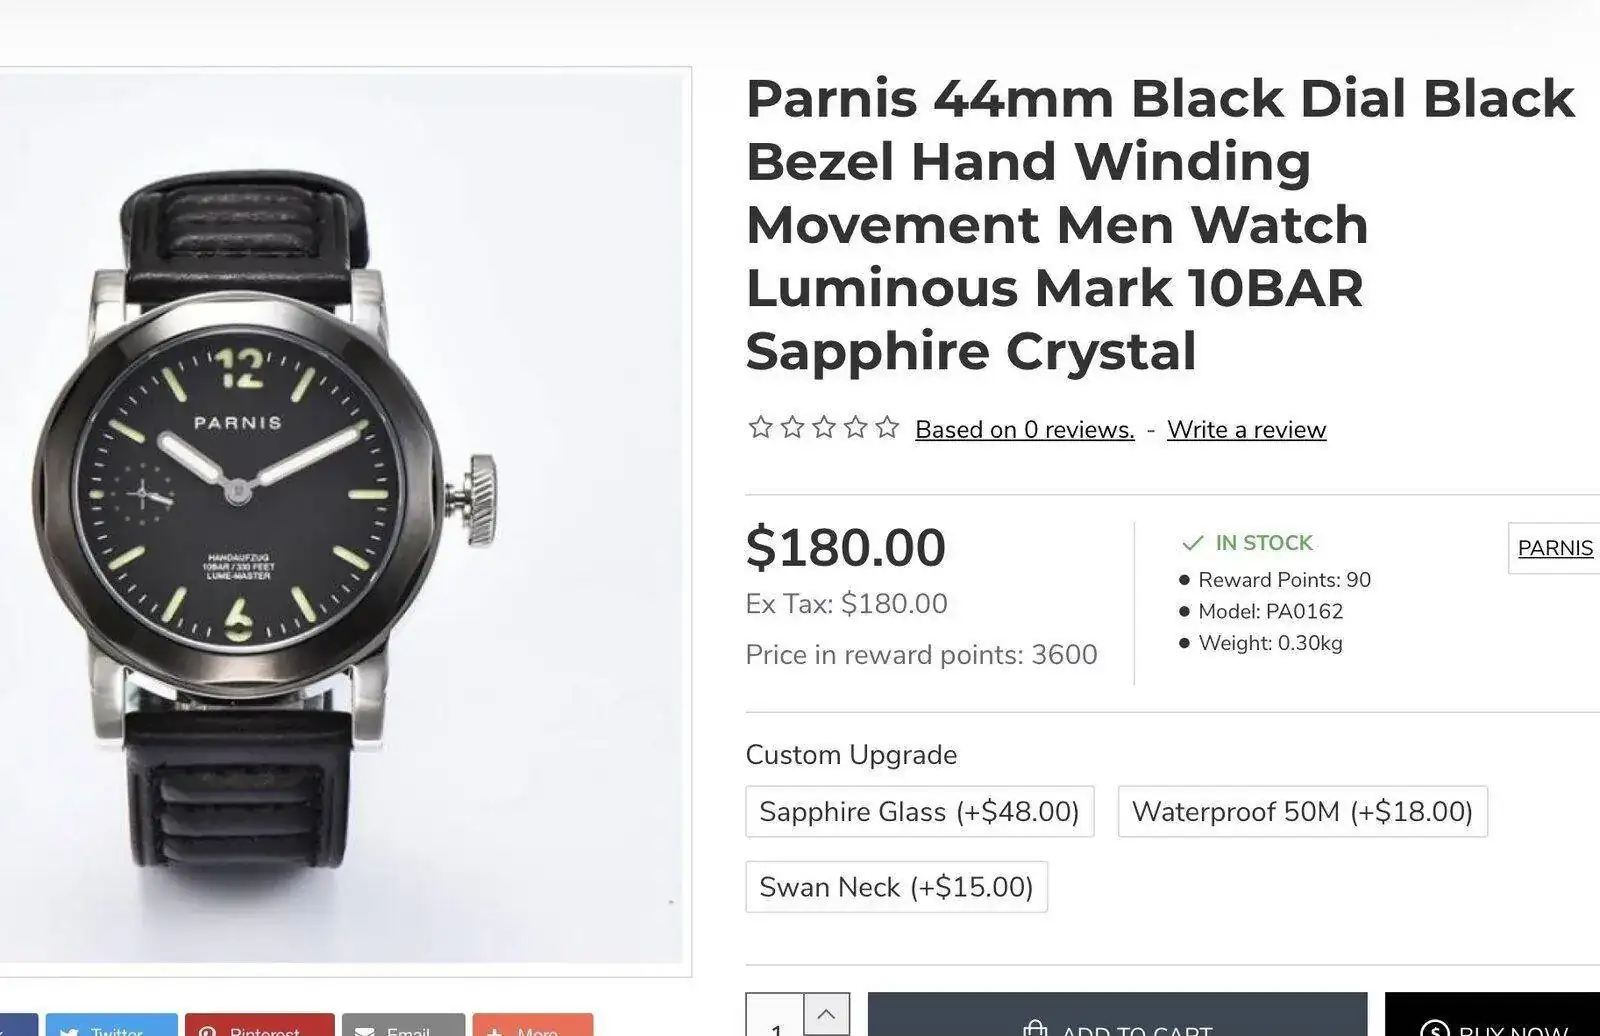Add the watch to cart
This screenshot has height=1036, width=1600.
1116,1022
